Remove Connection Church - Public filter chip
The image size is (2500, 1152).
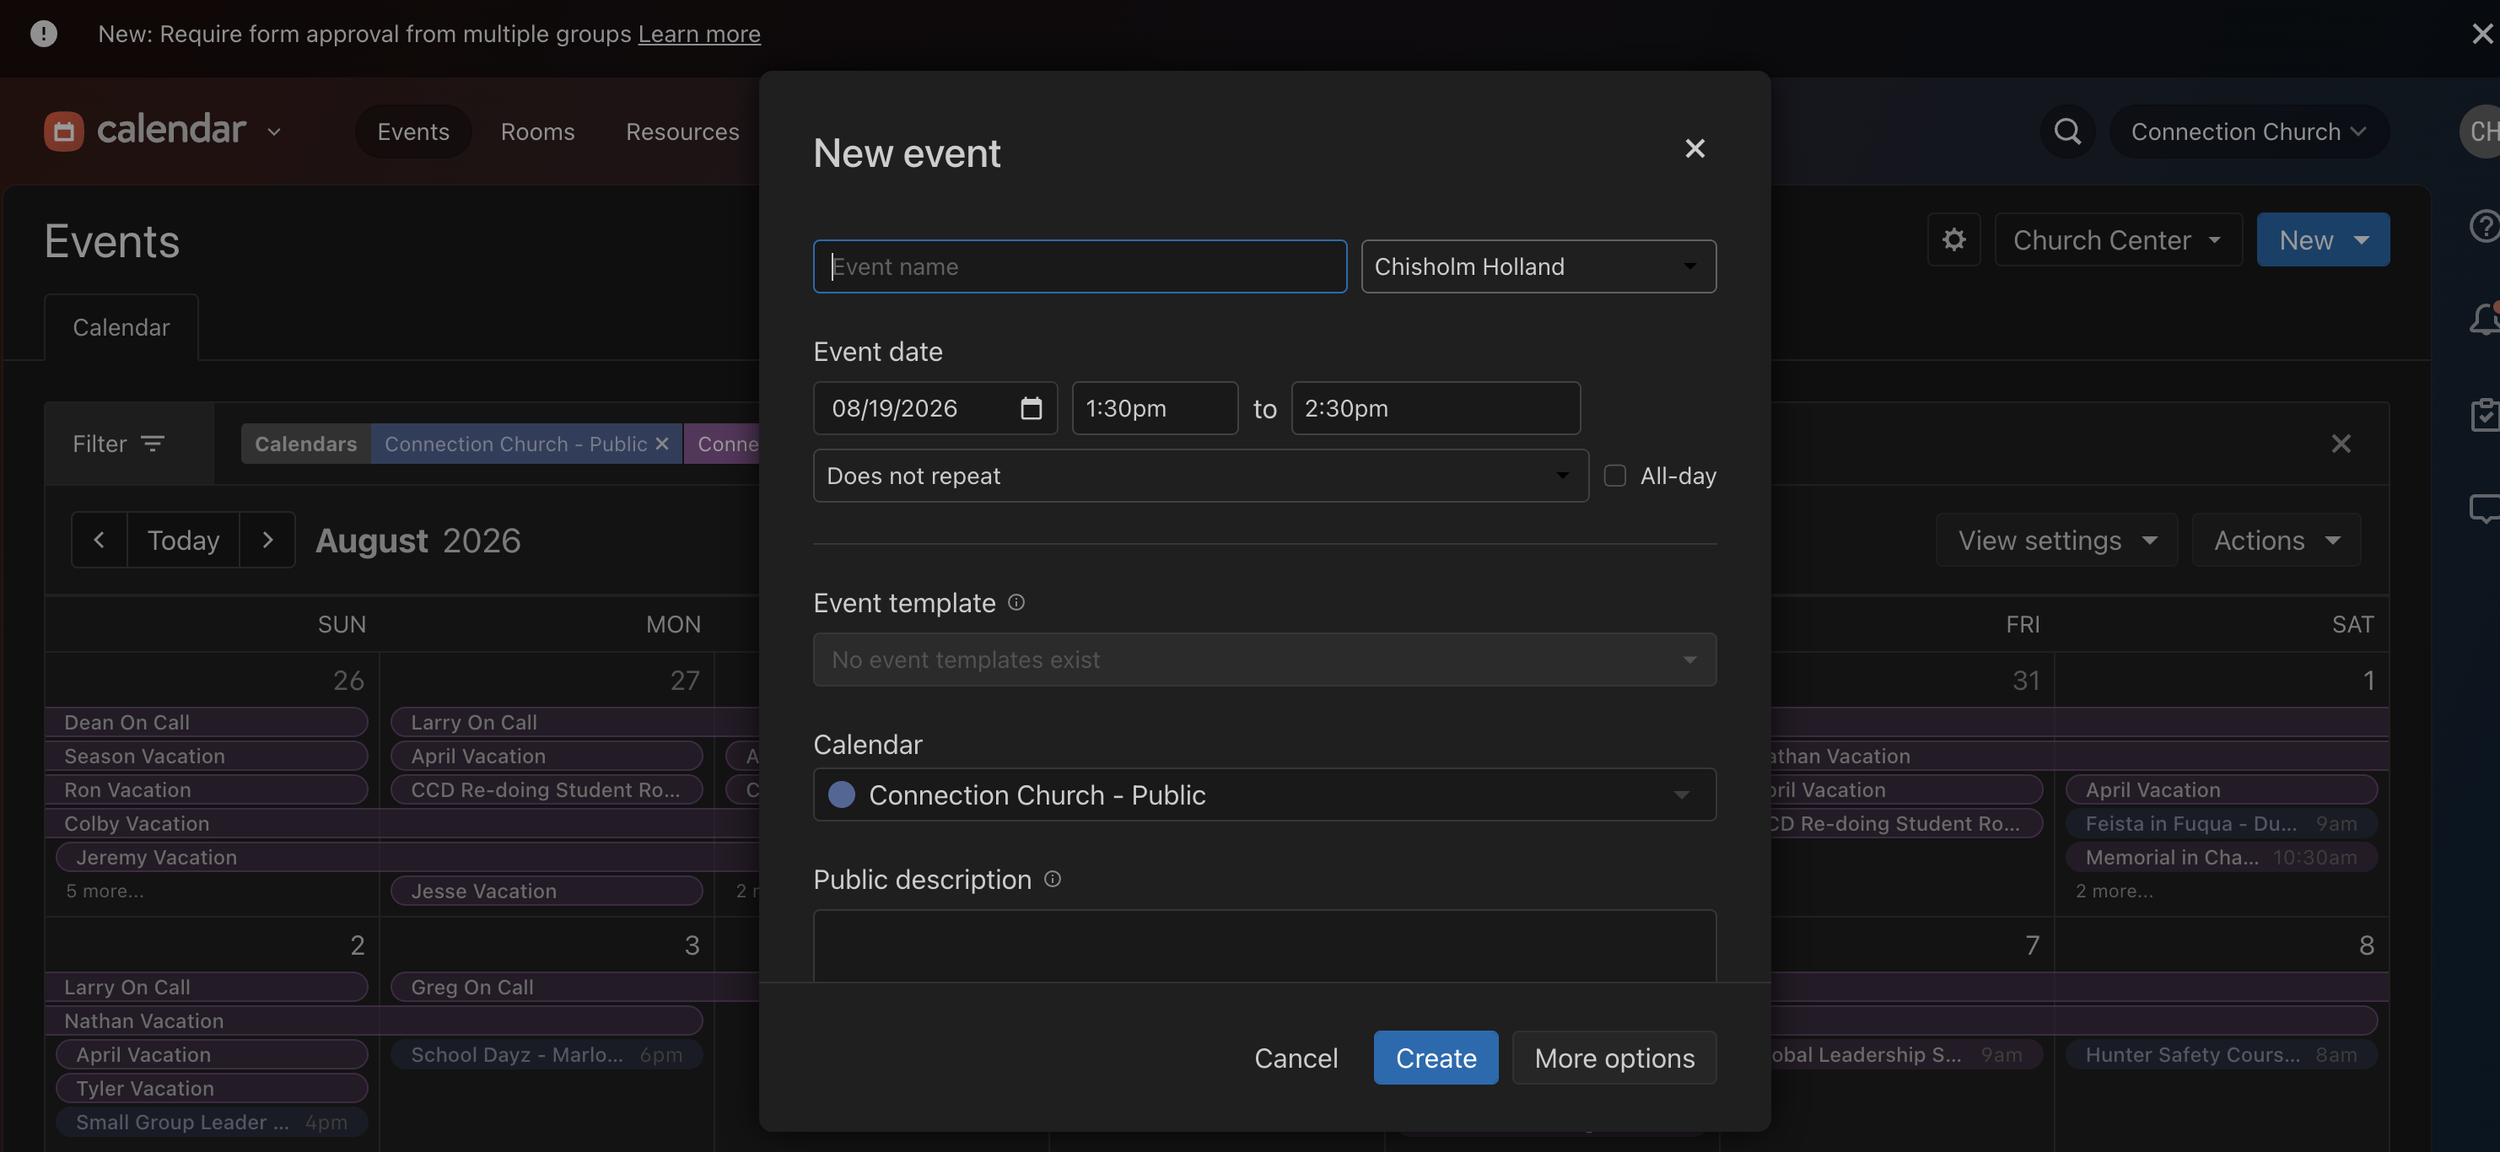tap(662, 444)
